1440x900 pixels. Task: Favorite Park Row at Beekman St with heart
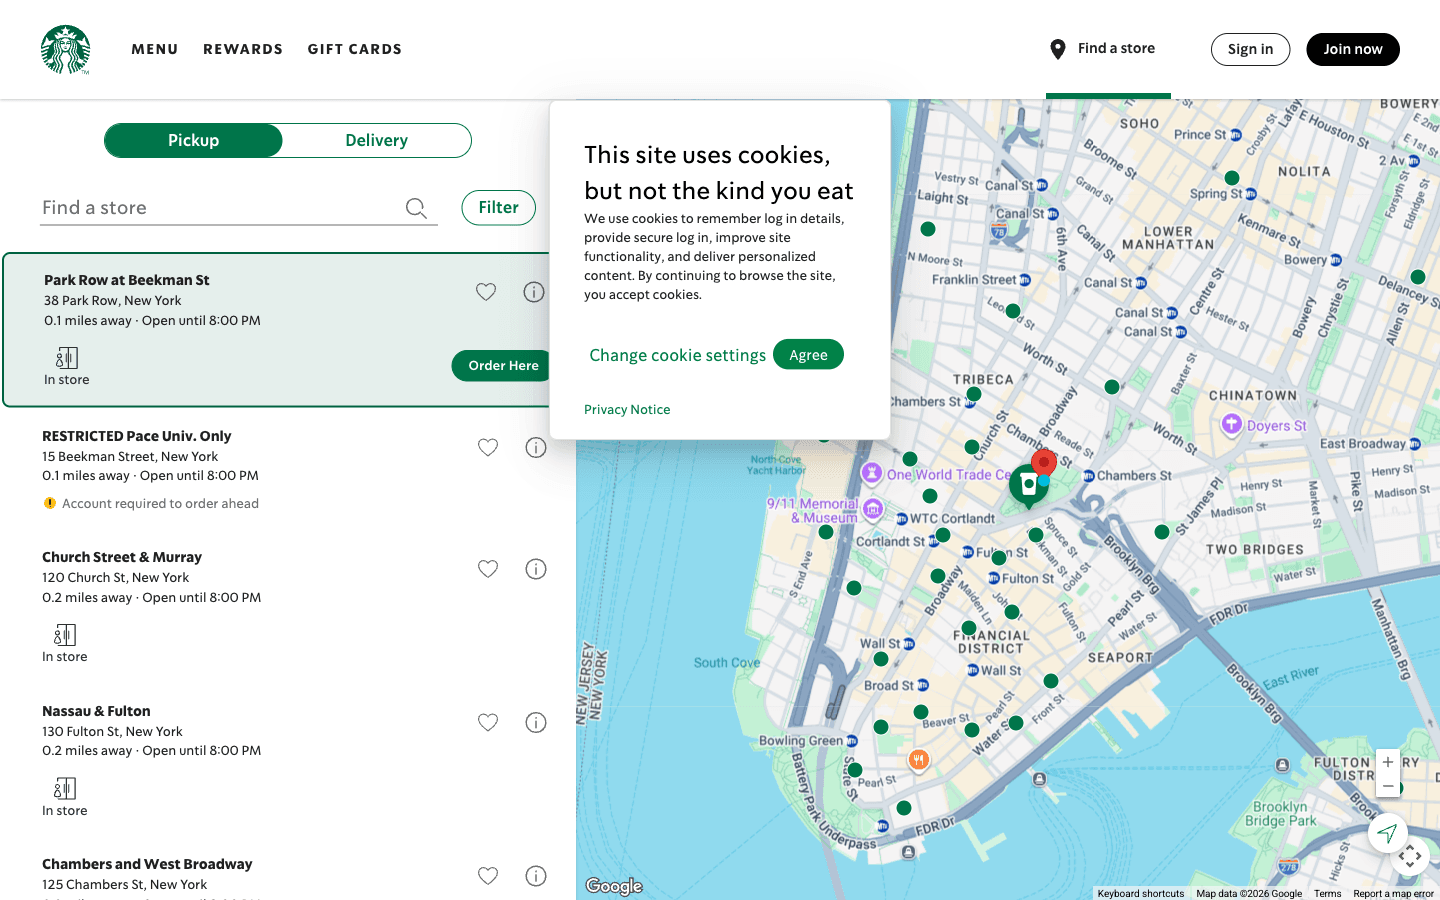point(486,291)
